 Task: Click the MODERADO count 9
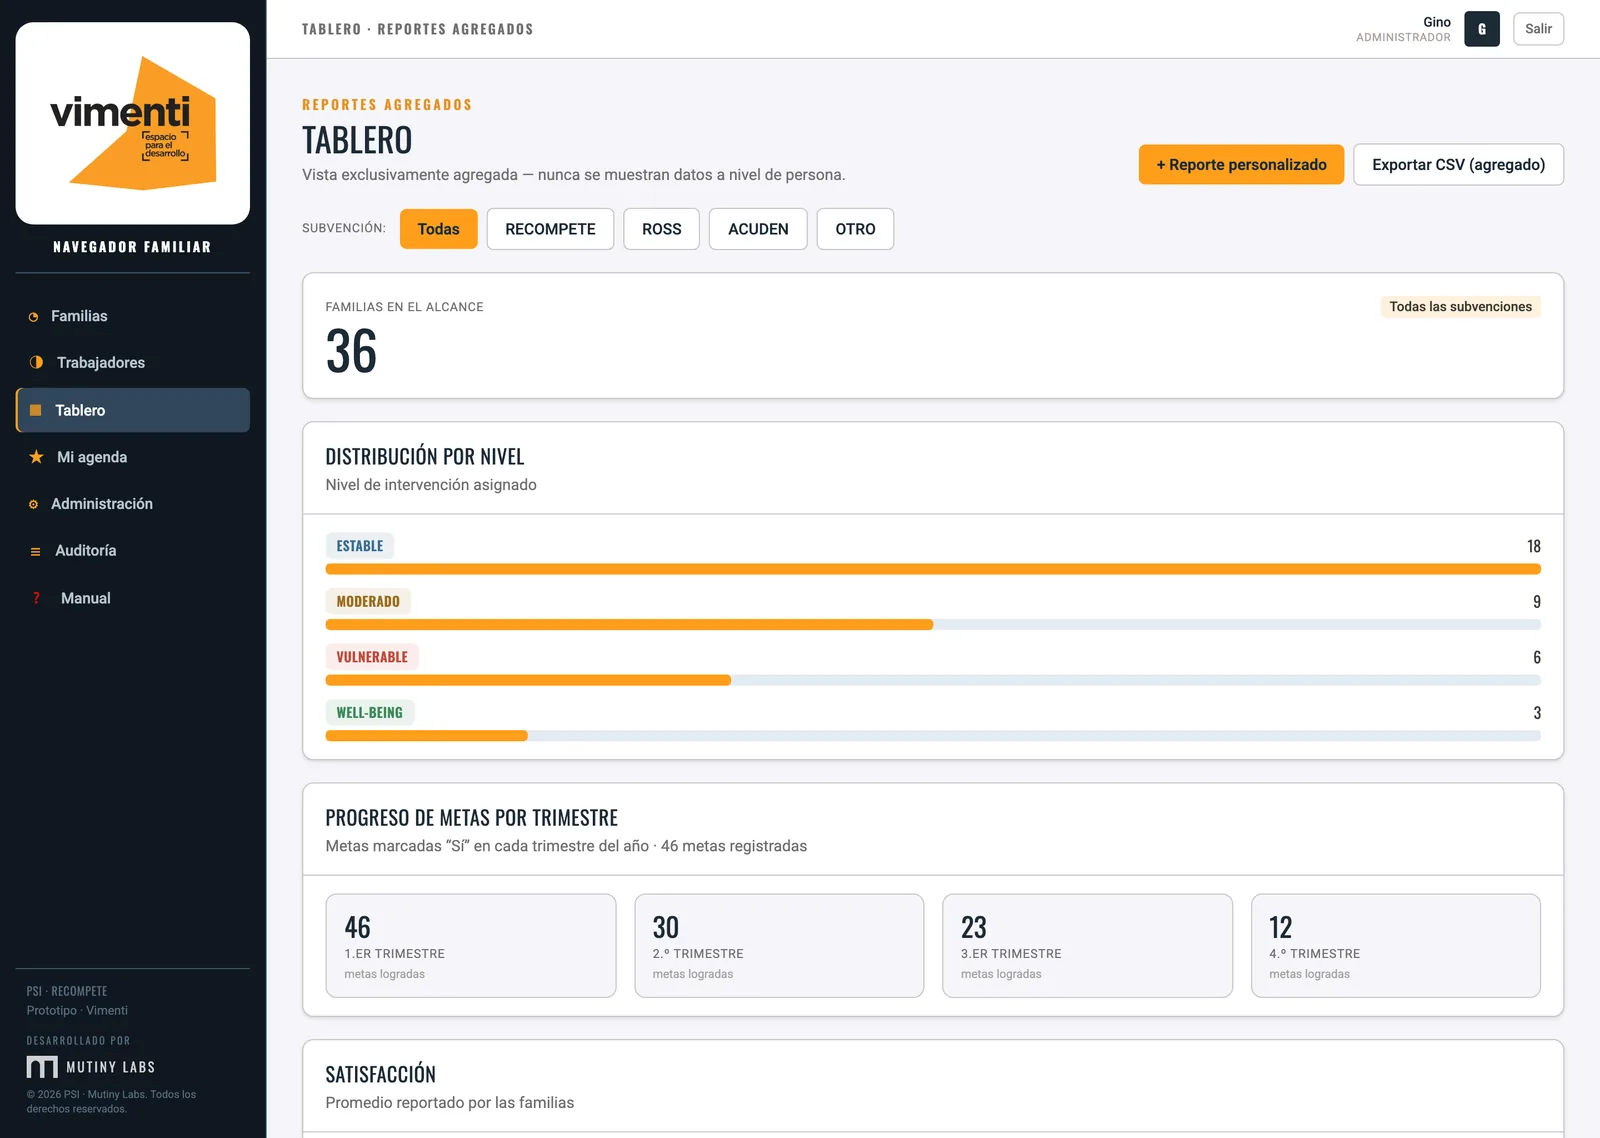1537,602
